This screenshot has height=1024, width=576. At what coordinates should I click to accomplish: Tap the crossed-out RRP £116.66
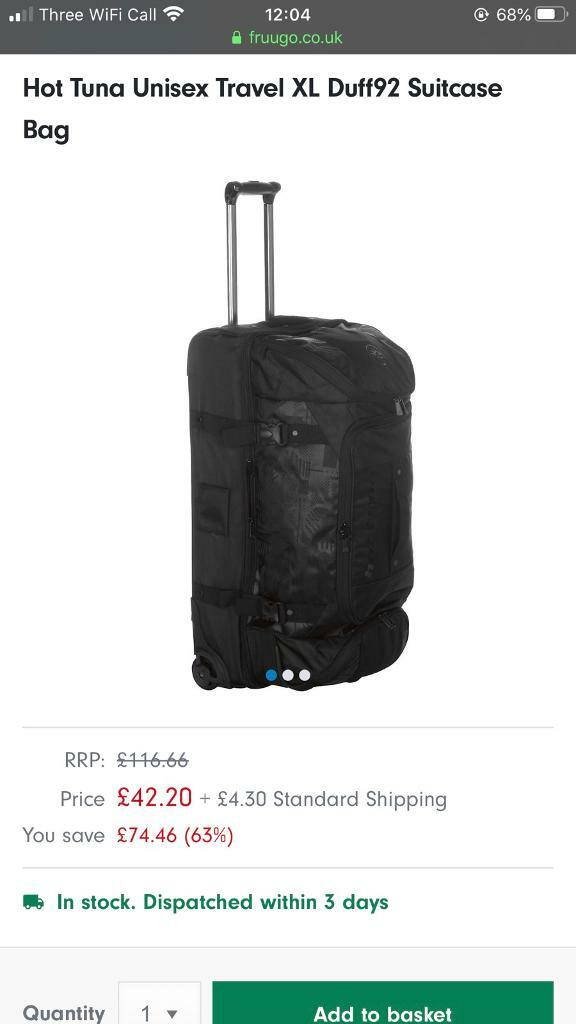click(x=153, y=760)
